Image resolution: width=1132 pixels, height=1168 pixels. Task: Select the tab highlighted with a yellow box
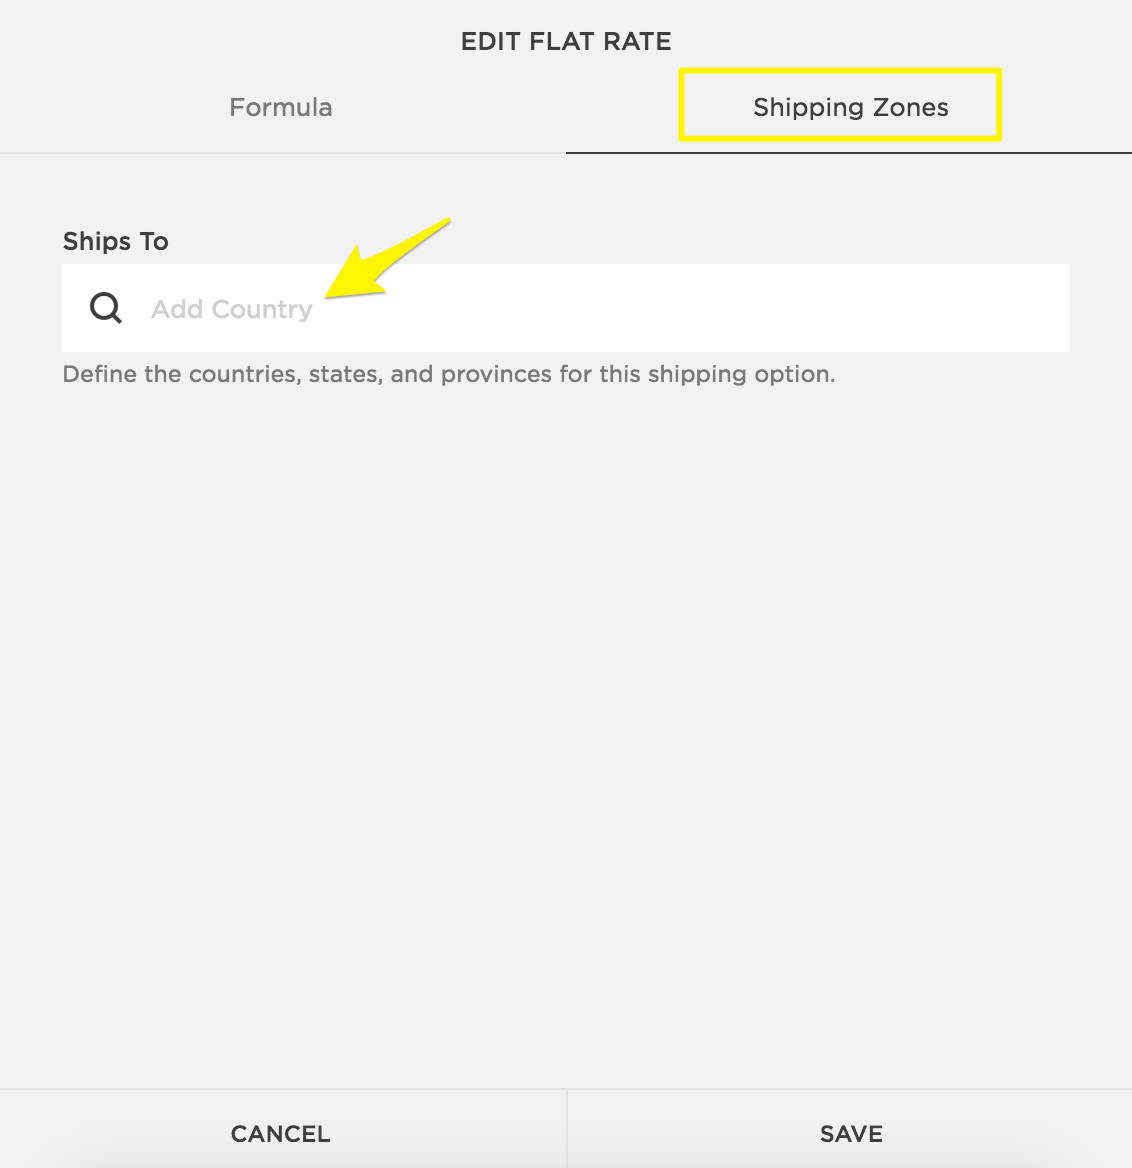(x=850, y=108)
